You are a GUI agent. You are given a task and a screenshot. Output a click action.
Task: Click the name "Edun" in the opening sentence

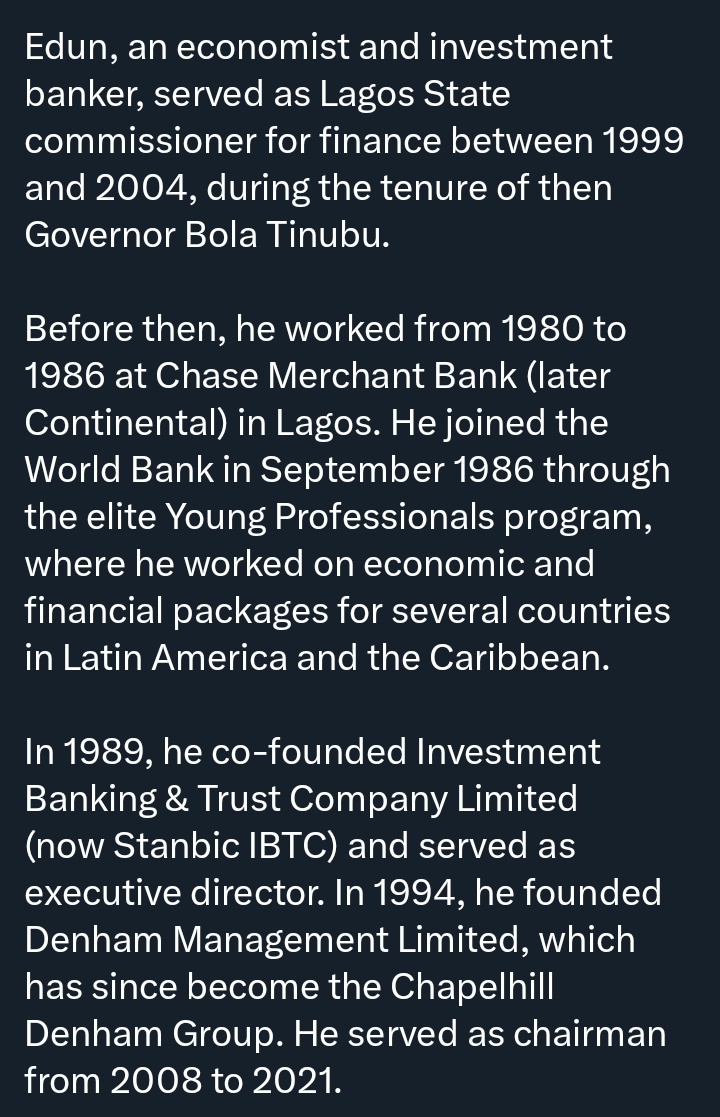62,47
